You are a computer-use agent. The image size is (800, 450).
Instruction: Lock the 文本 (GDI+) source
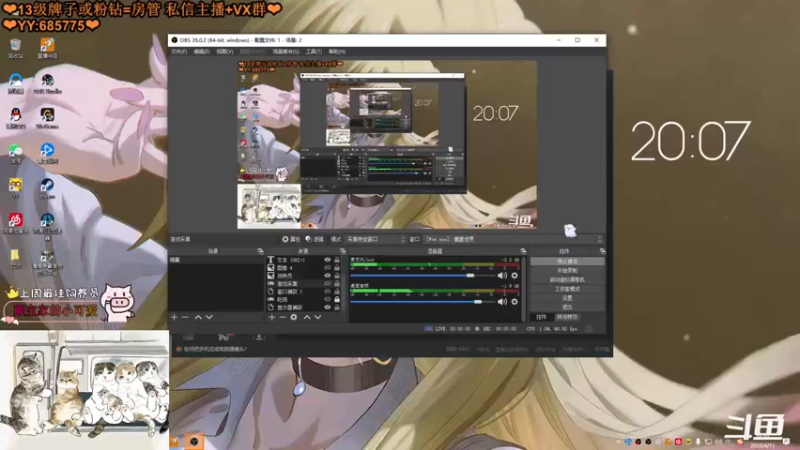pyautogui.click(x=337, y=260)
